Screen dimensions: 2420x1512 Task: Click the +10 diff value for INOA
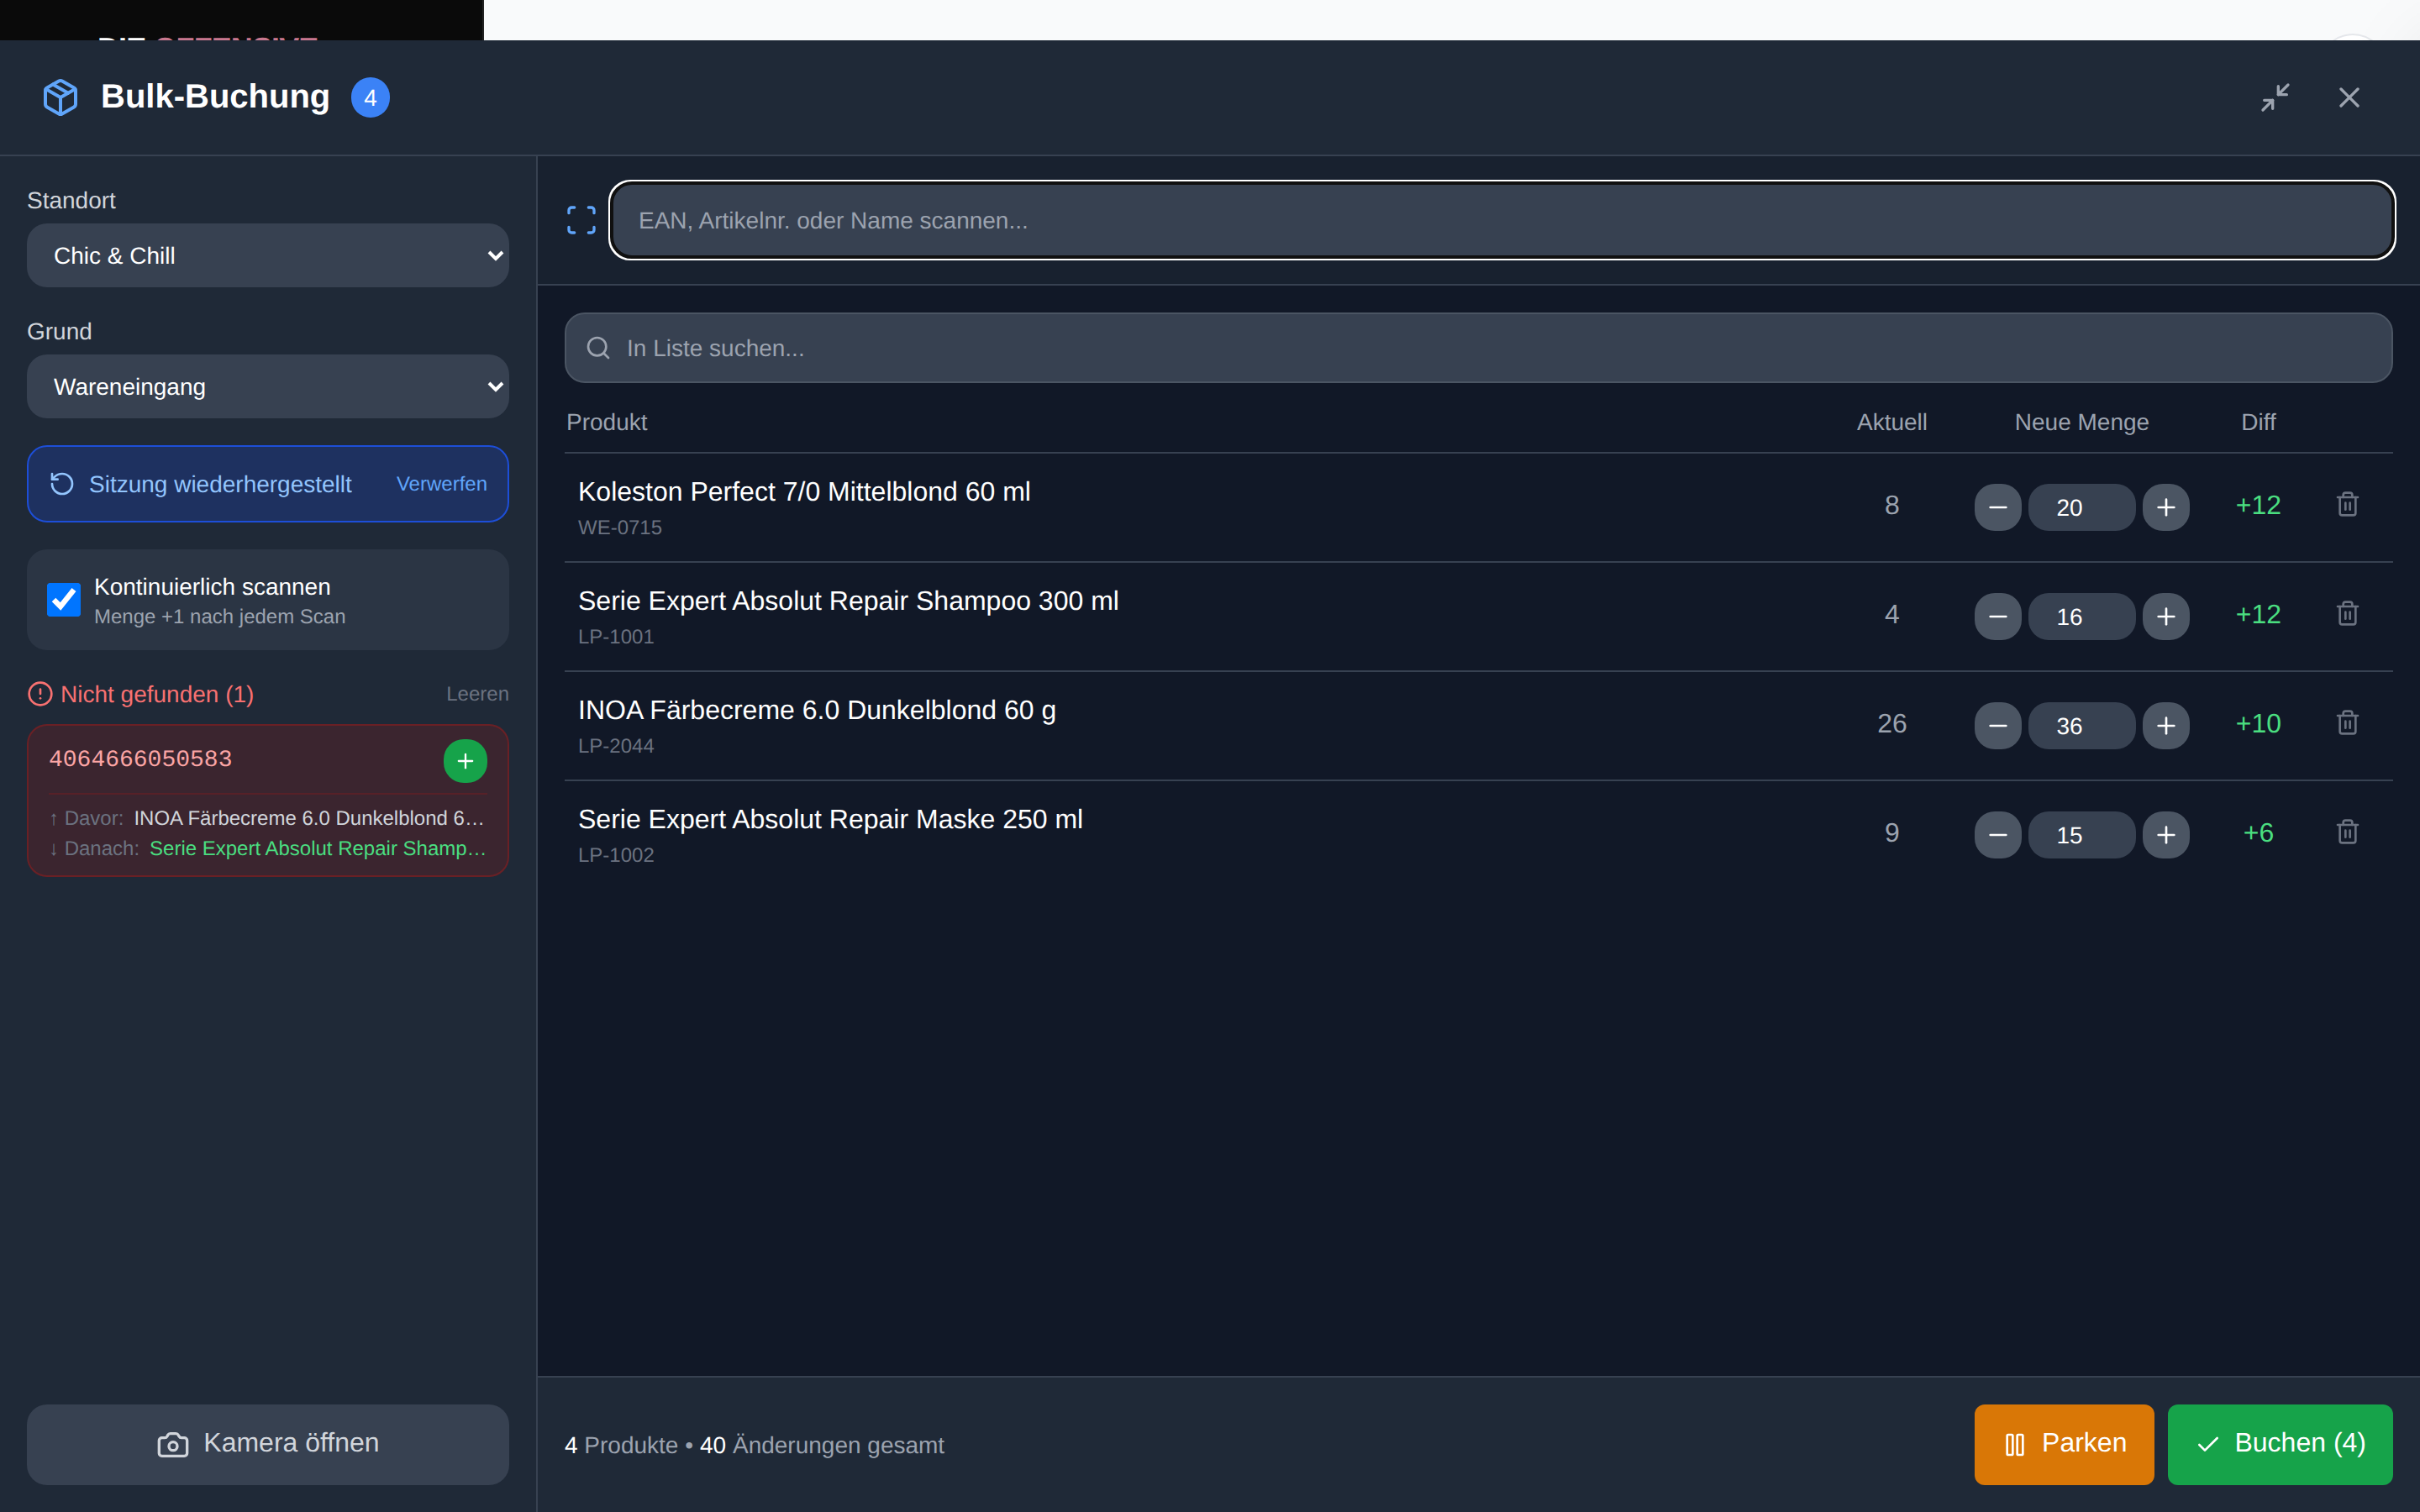coord(2258,723)
